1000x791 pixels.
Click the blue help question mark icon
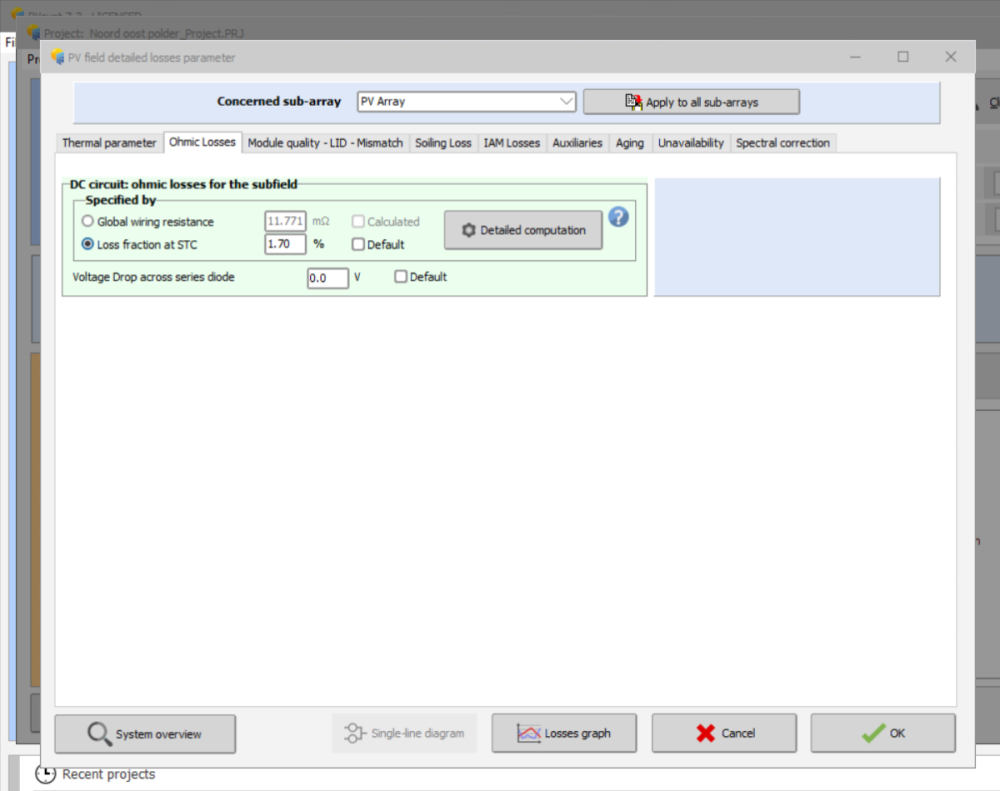click(x=618, y=216)
